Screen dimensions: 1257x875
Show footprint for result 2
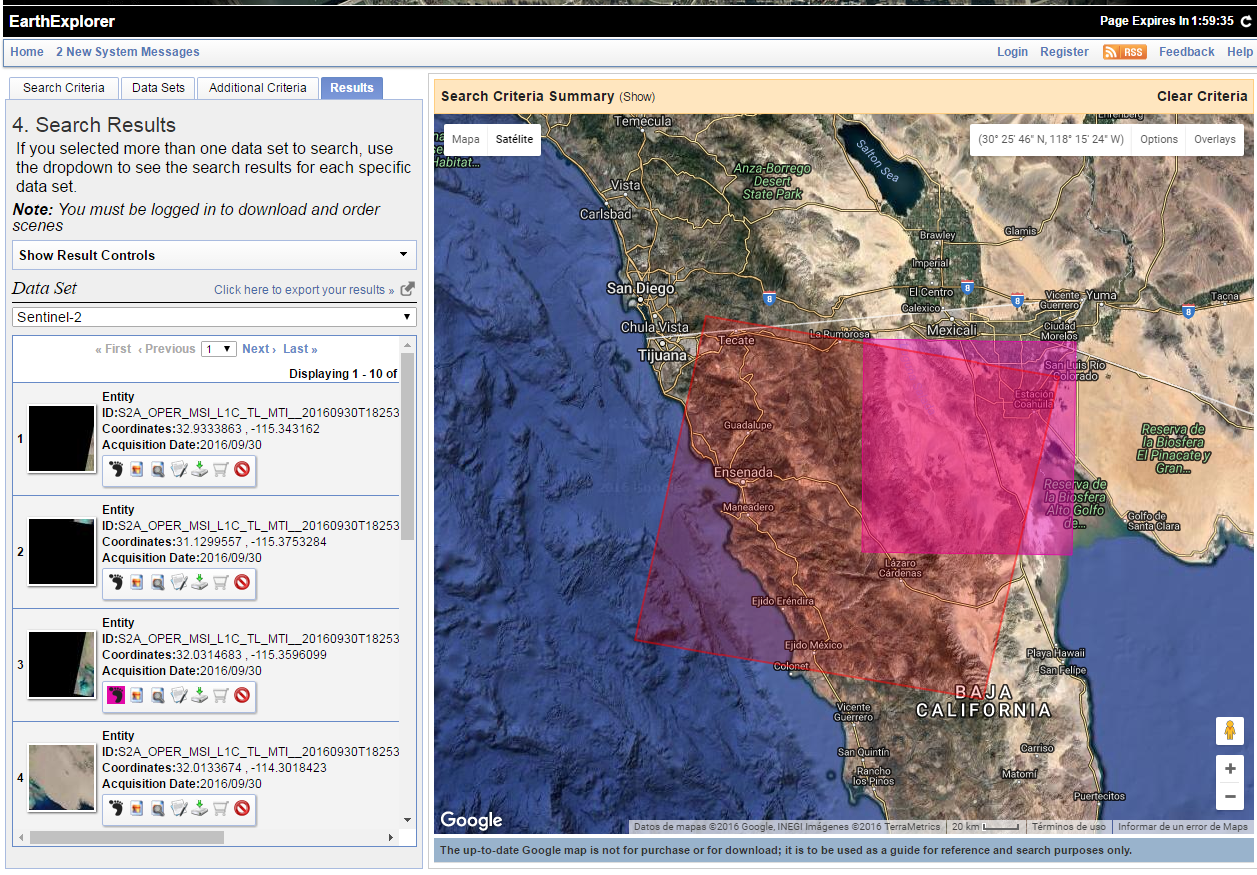pos(116,582)
